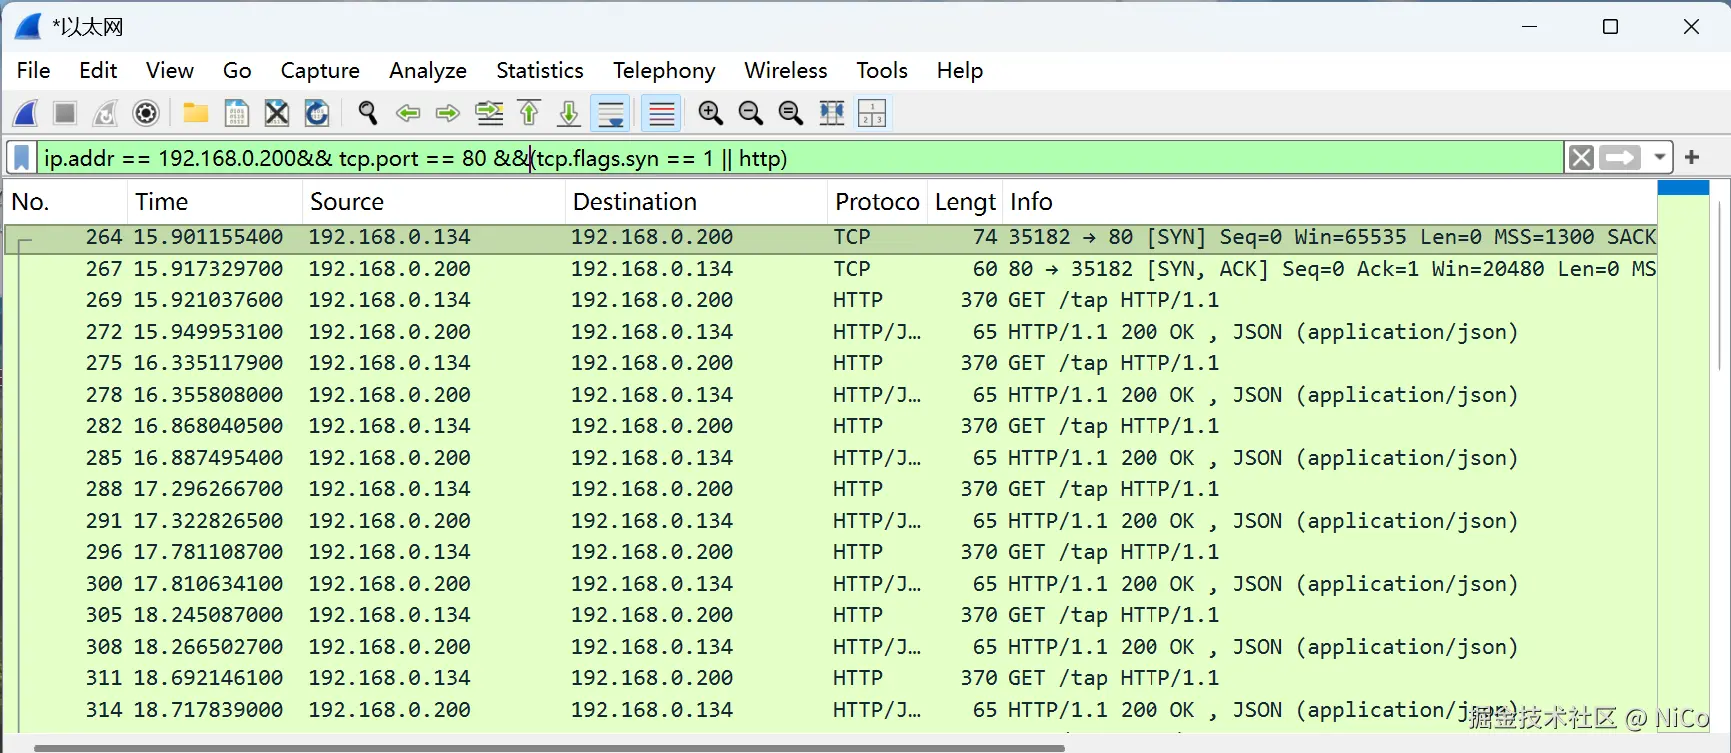Close this capture file icon

[277, 113]
